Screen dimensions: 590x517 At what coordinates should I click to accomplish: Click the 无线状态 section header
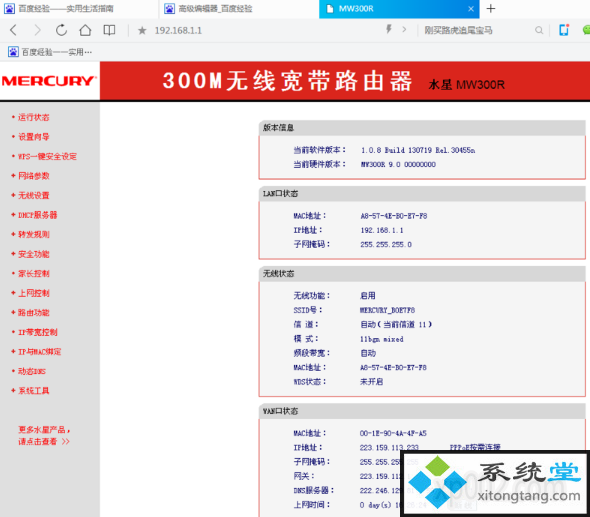coord(422,274)
